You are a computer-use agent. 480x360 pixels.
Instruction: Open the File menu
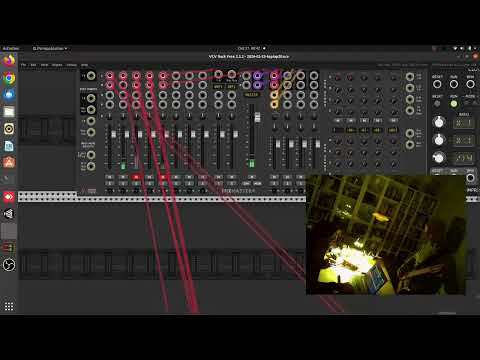pos(23,65)
